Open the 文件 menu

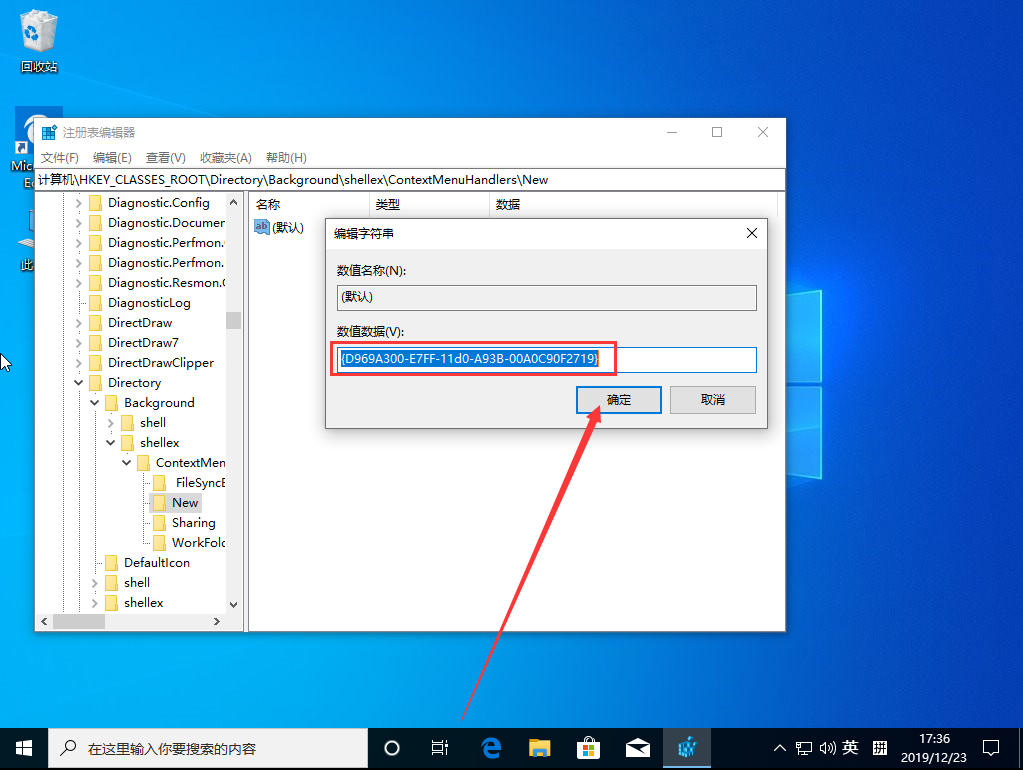pyautogui.click(x=59, y=157)
